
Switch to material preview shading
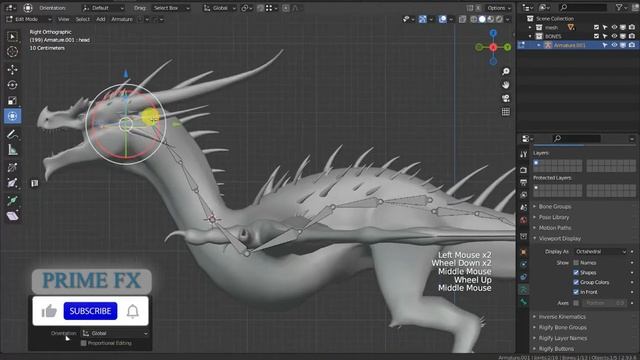491,19
